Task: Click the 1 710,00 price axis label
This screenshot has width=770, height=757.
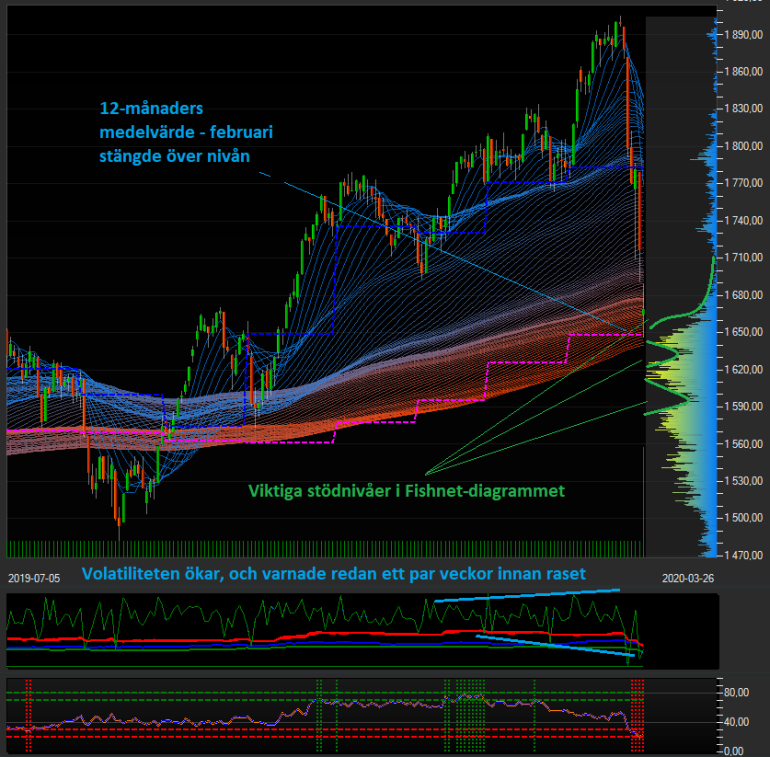Action: pyautogui.click(x=743, y=257)
